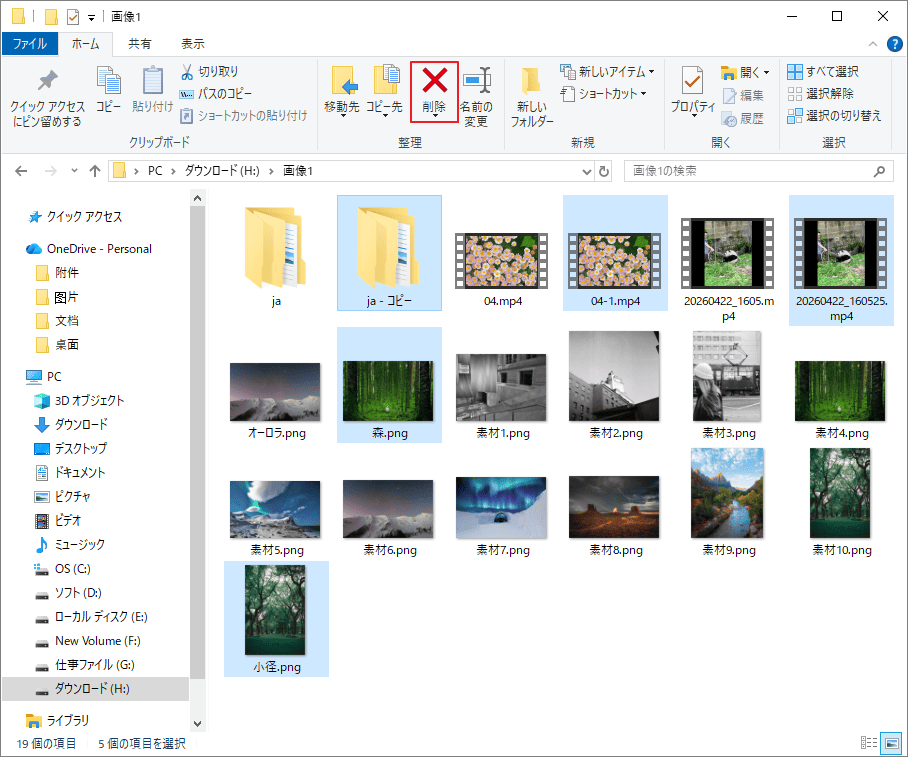Go up one folder level arrow
Screen dimensions: 908x757
[x=95, y=171]
